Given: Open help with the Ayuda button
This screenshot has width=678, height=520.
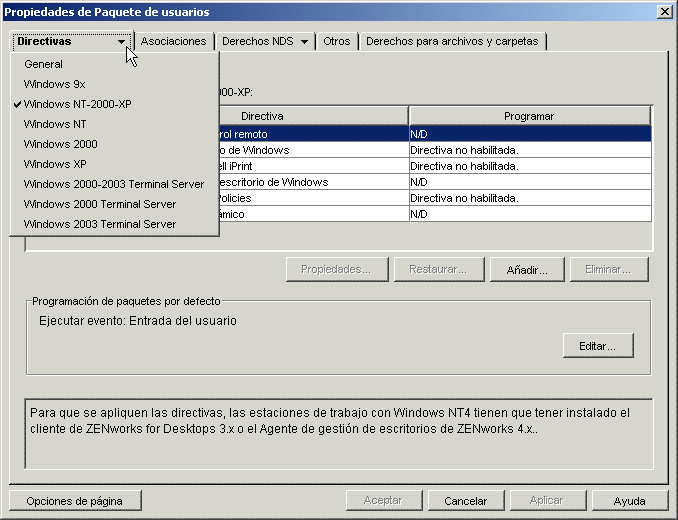Looking at the screenshot, I should pos(630,501).
